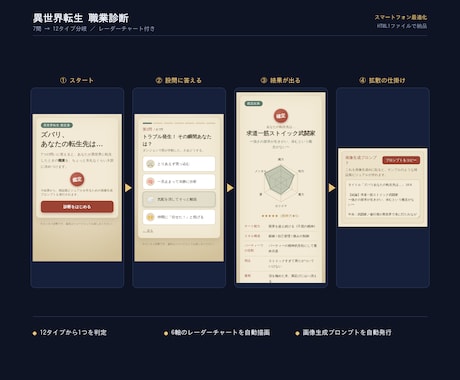This screenshot has width=460, height=380.
Task: Click the gray-green icon of とりあえず突っ込む answer
Action: [x=150, y=164]
